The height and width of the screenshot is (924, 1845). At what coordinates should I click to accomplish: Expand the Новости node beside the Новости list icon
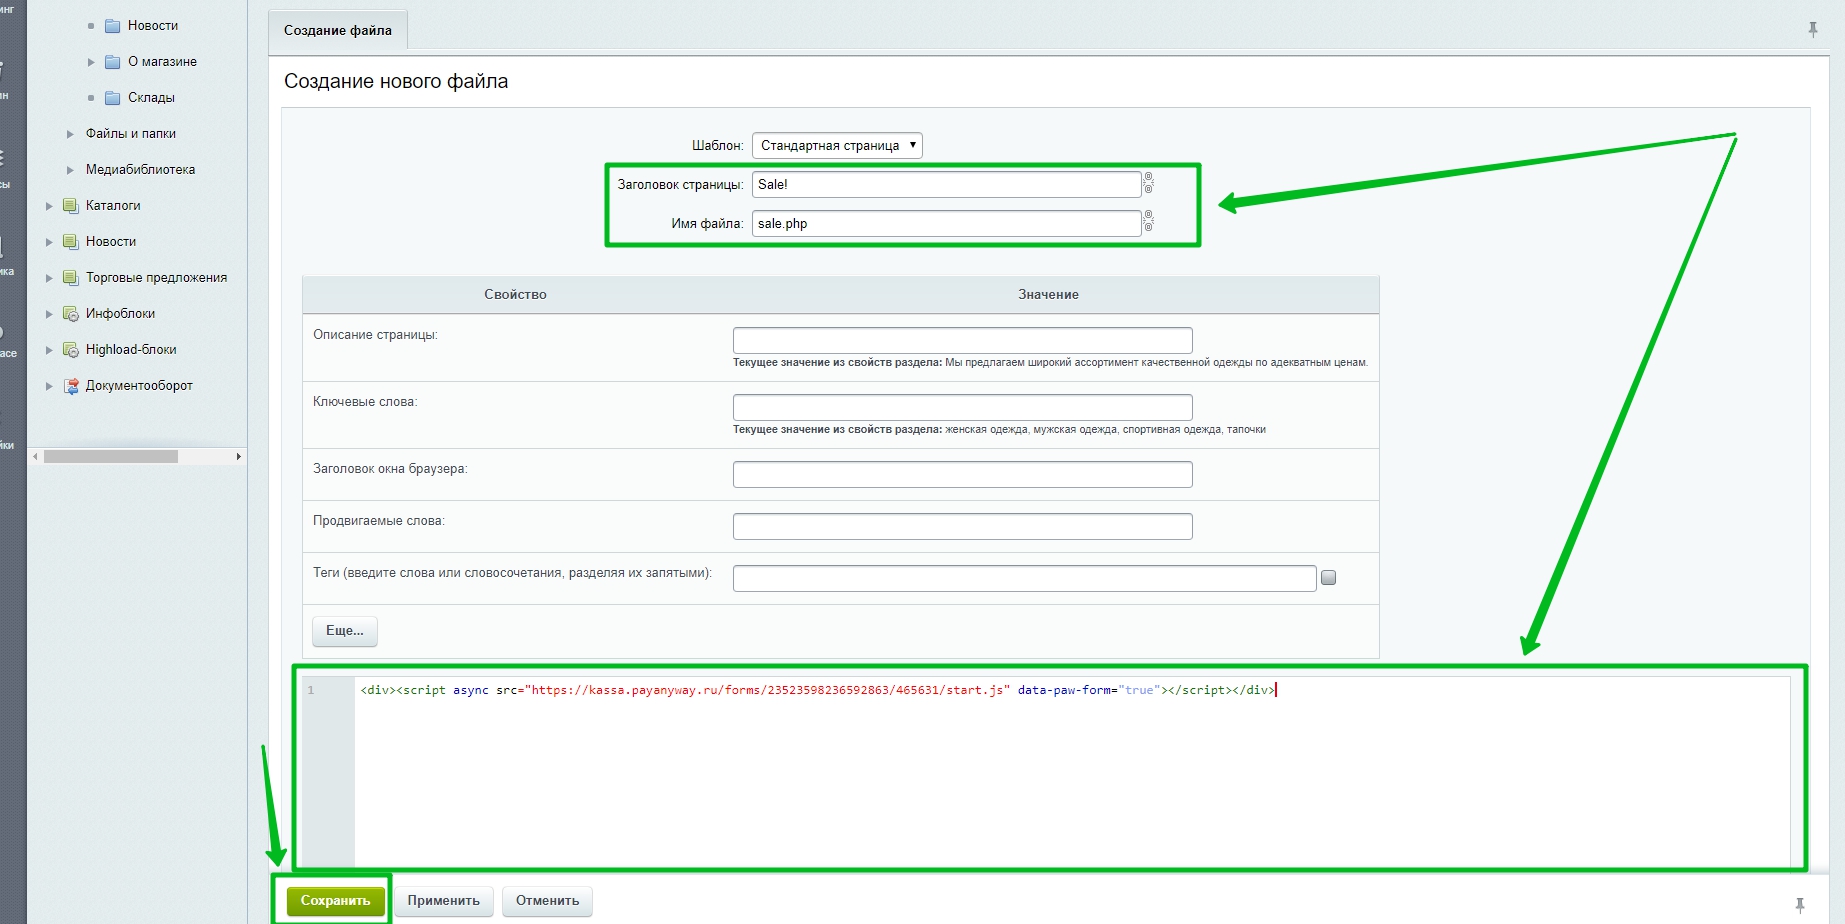tap(49, 242)
